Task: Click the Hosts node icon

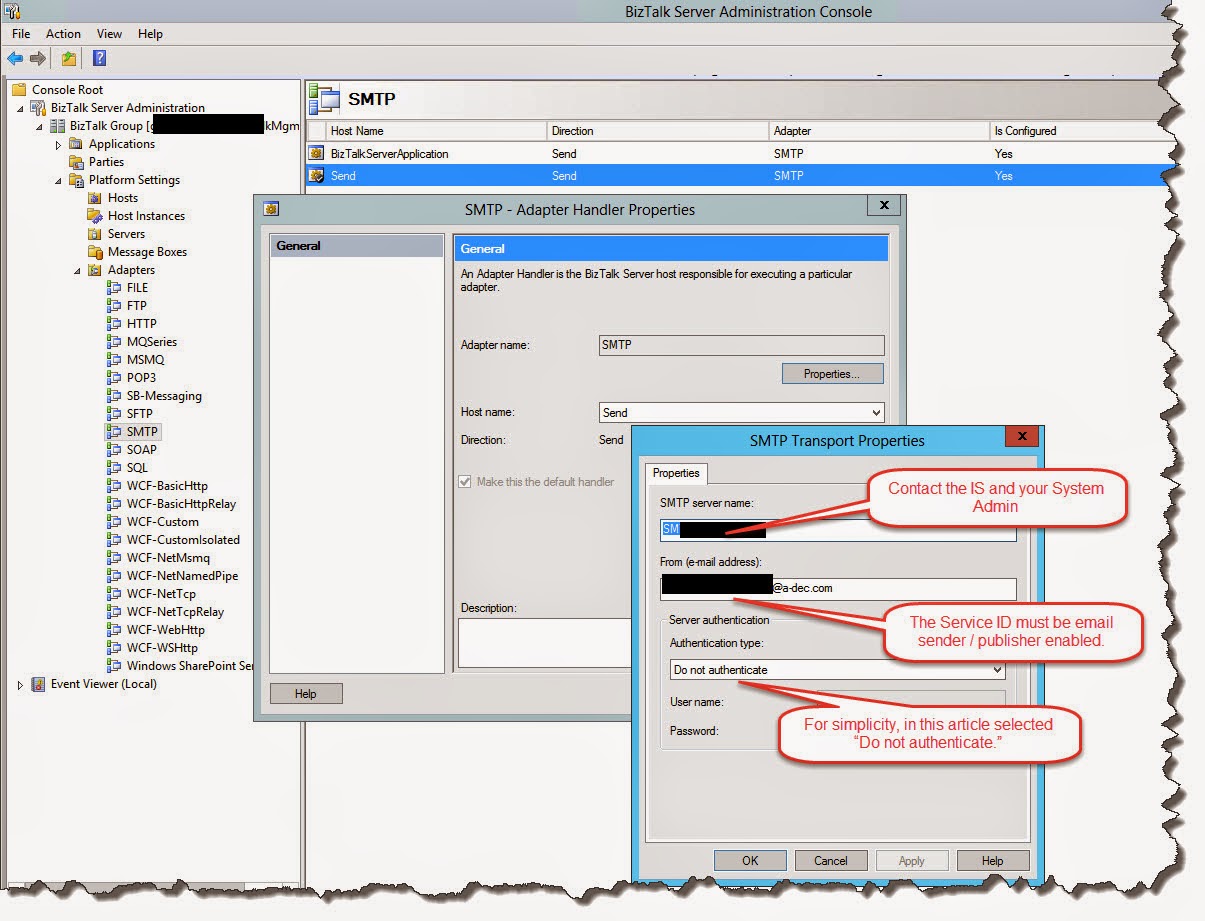Action: pyautogui.click(x=95, y=198)
